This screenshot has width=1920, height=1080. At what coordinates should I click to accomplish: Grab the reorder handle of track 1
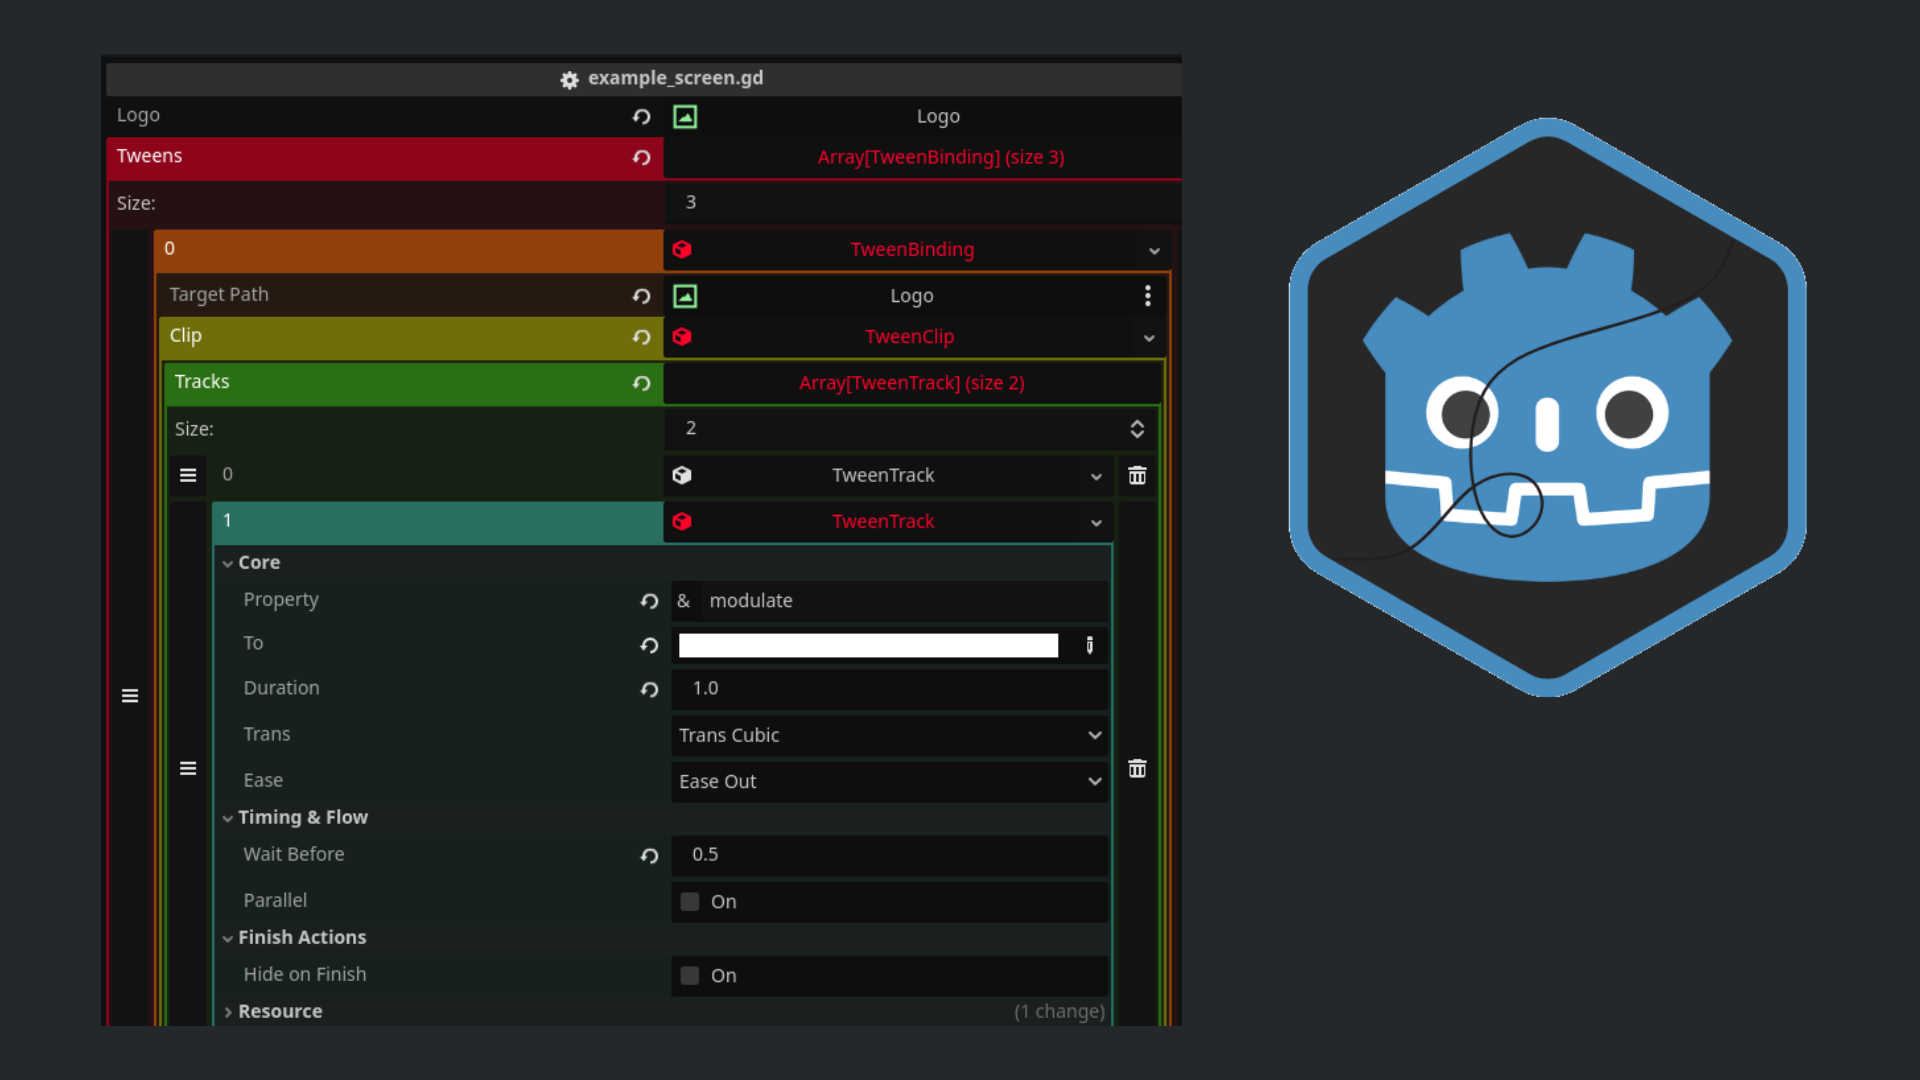pos(188,768)
